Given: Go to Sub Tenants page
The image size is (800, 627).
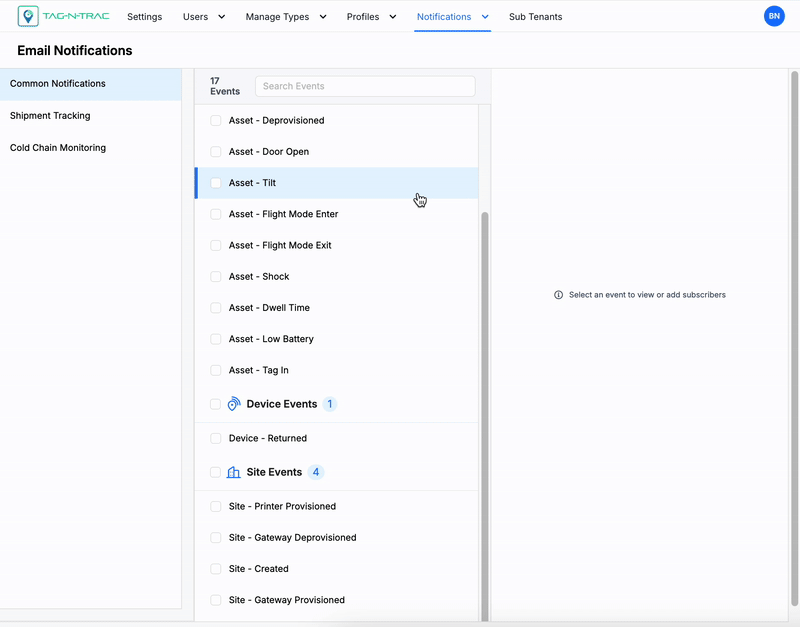Looking at the screenshot, I should pyautogui.click(x=535, y=17).
